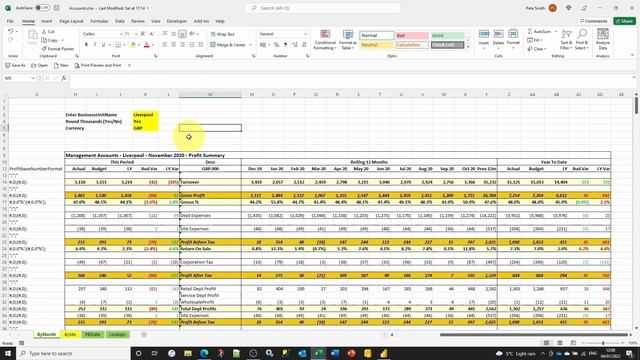The width and height of the screenshot is (640, 360).
Task: Click Print Preview and Print button
Action: 98,65
